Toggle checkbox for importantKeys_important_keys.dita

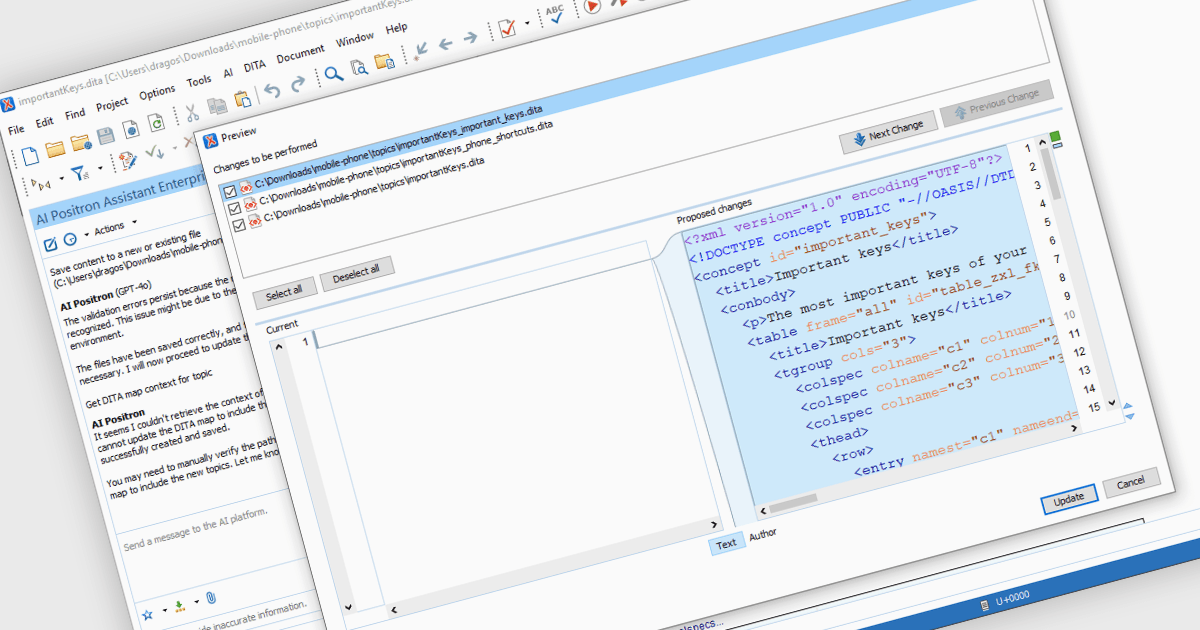coord(230,190)
